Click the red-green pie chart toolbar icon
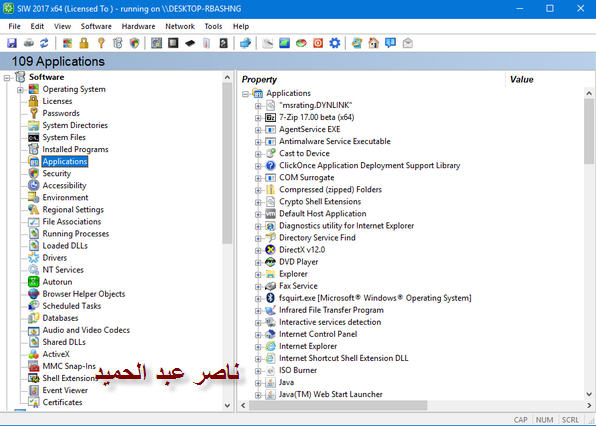596x427 pixels. click(x=301, y=43)
